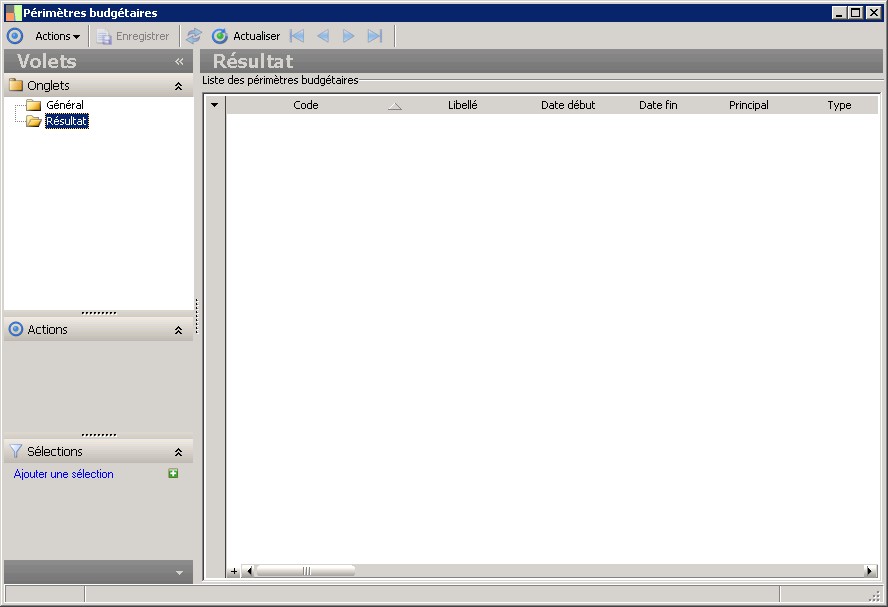Click the Sélections section header text
The width and height of the screenshot is (888, 607).
pos(55,451)
